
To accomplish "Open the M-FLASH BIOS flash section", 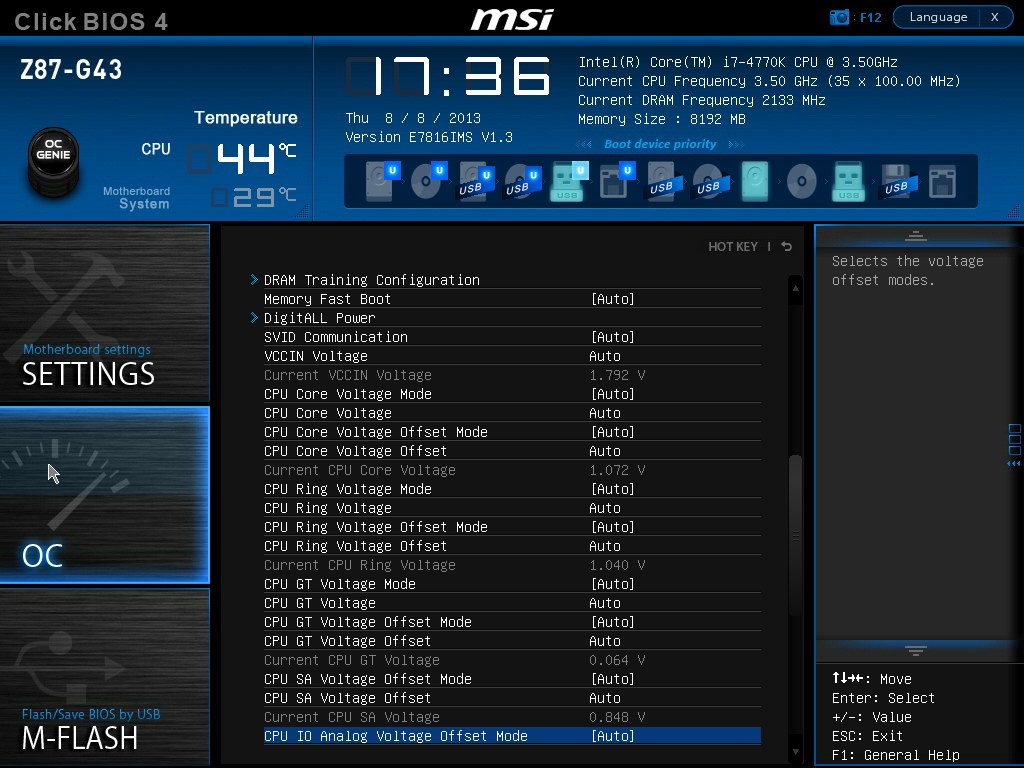I will click(x=104, y=677).
